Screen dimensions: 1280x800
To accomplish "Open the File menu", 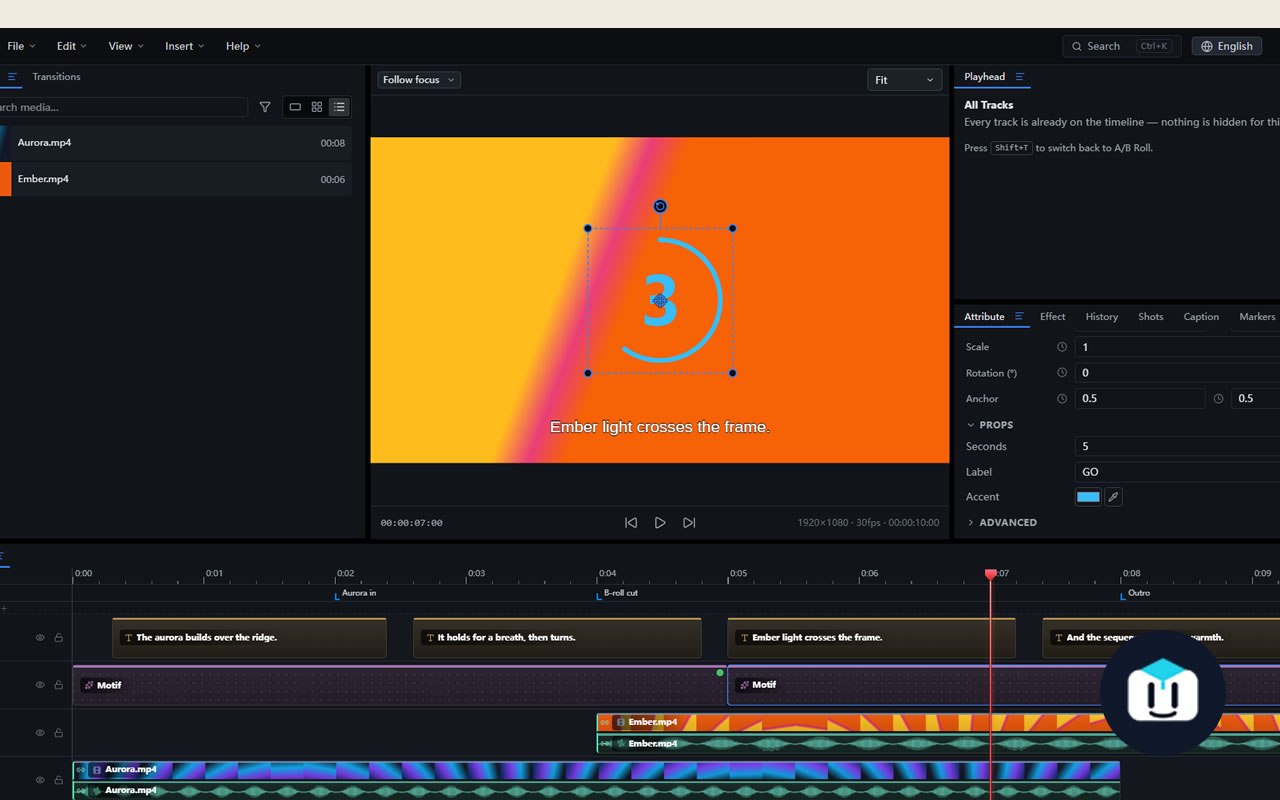I will pyautogui.click(x=21, y=46).
